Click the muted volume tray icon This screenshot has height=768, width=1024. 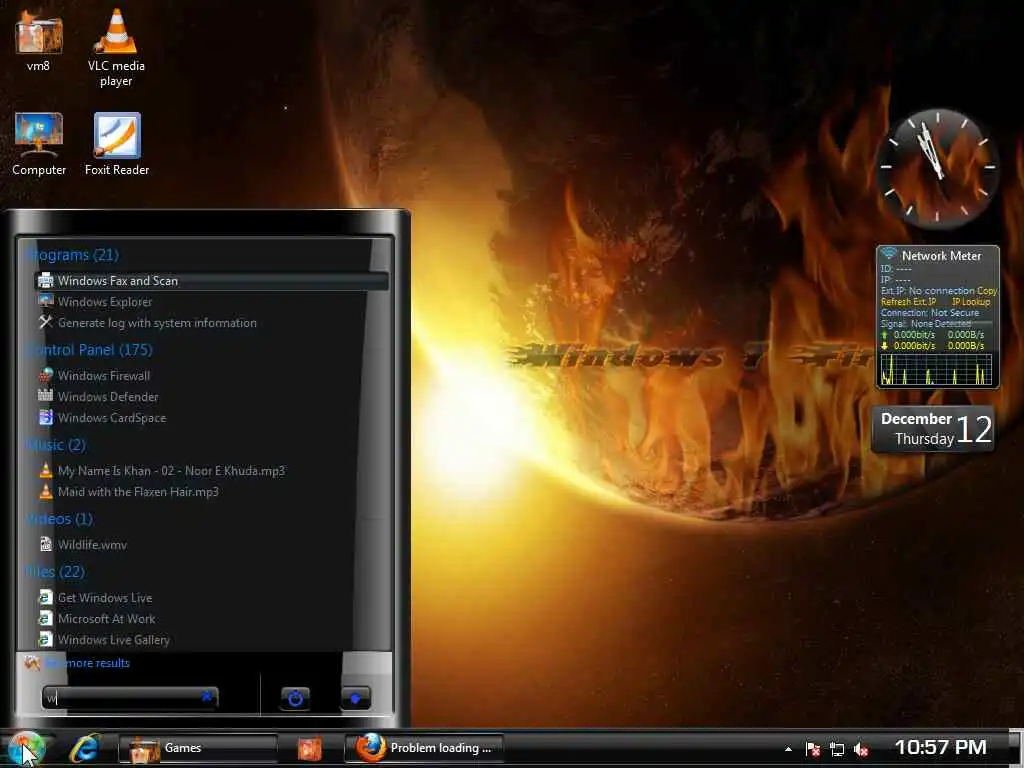(x=861, y=749)
